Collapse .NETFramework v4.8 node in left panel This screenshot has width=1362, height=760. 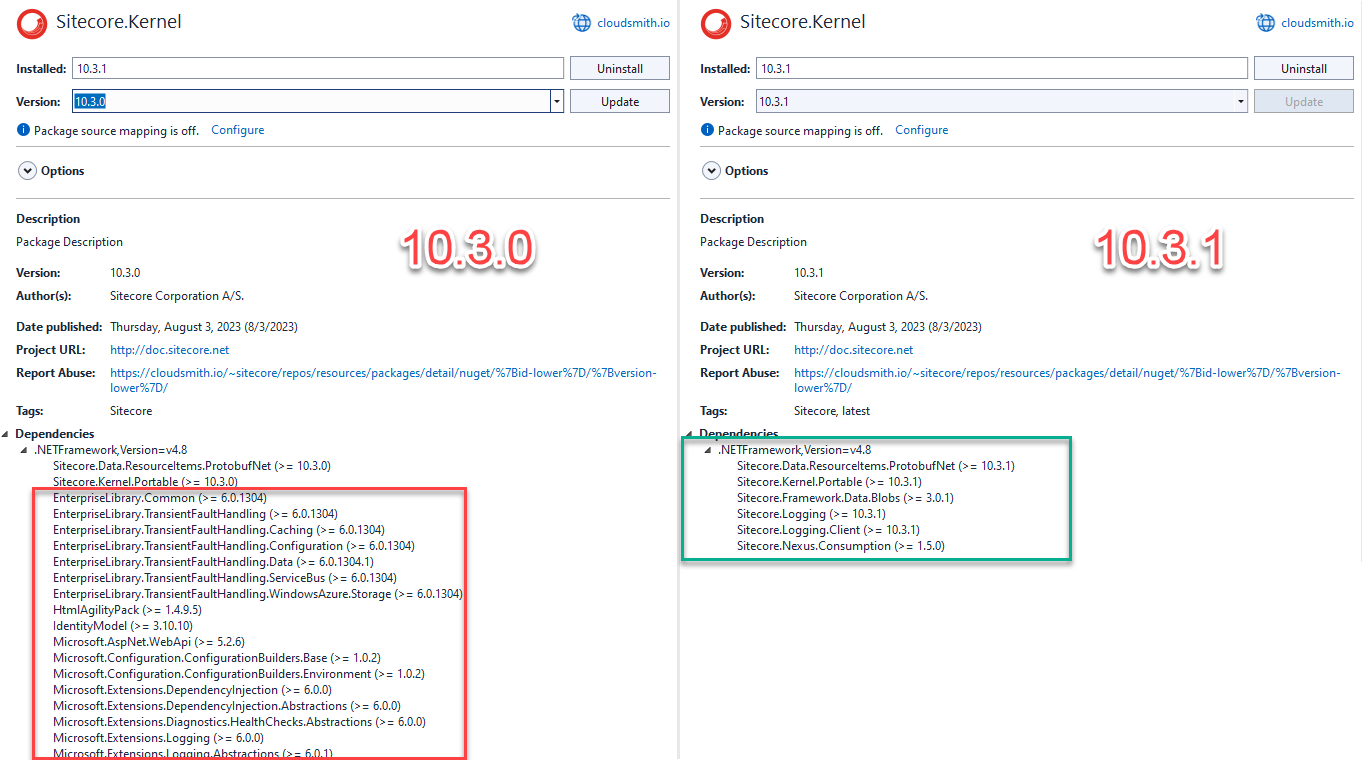click(x=25, y=450)
